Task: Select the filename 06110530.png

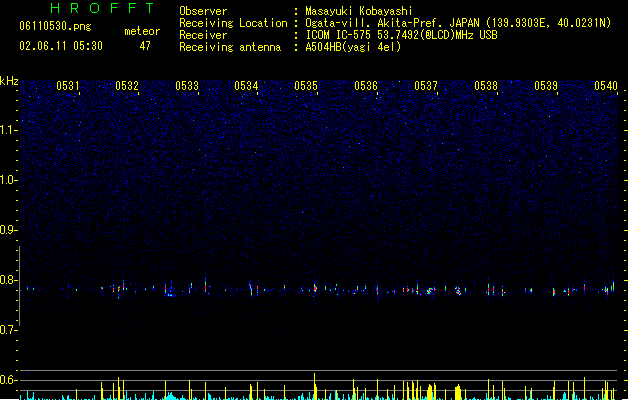Action: click(x=55, y=26)
